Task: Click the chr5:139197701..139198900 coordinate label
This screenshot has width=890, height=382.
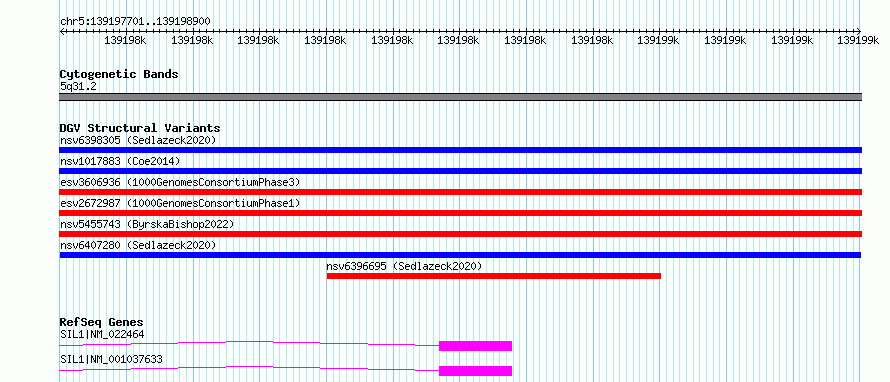Action: point(135,21)
